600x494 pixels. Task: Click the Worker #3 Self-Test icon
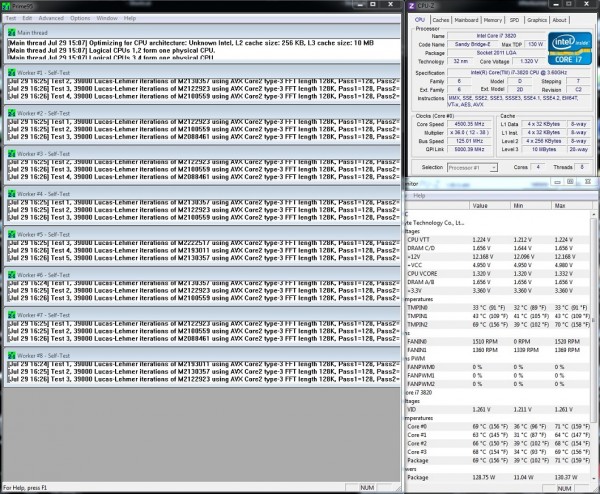coord(11,154)
